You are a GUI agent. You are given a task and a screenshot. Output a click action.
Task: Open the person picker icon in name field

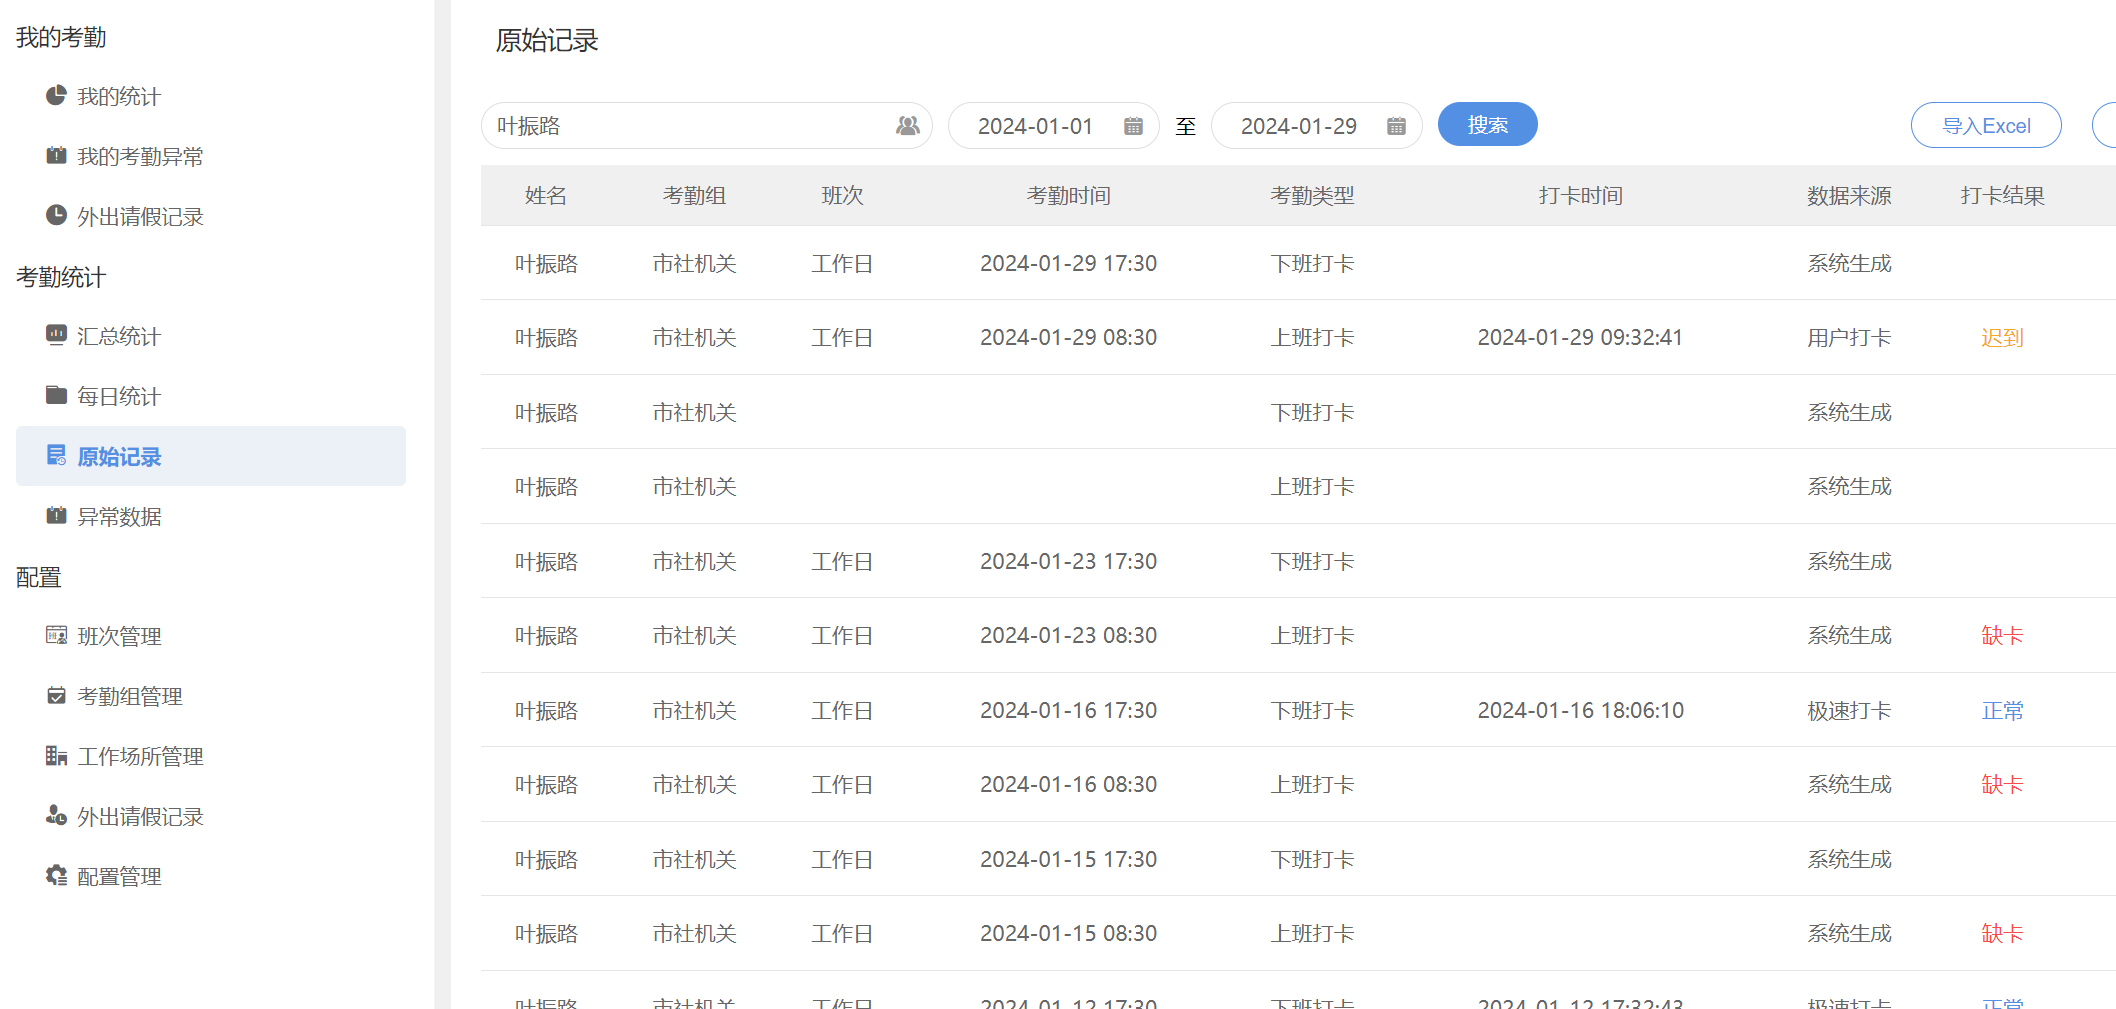tap(907, 126)
